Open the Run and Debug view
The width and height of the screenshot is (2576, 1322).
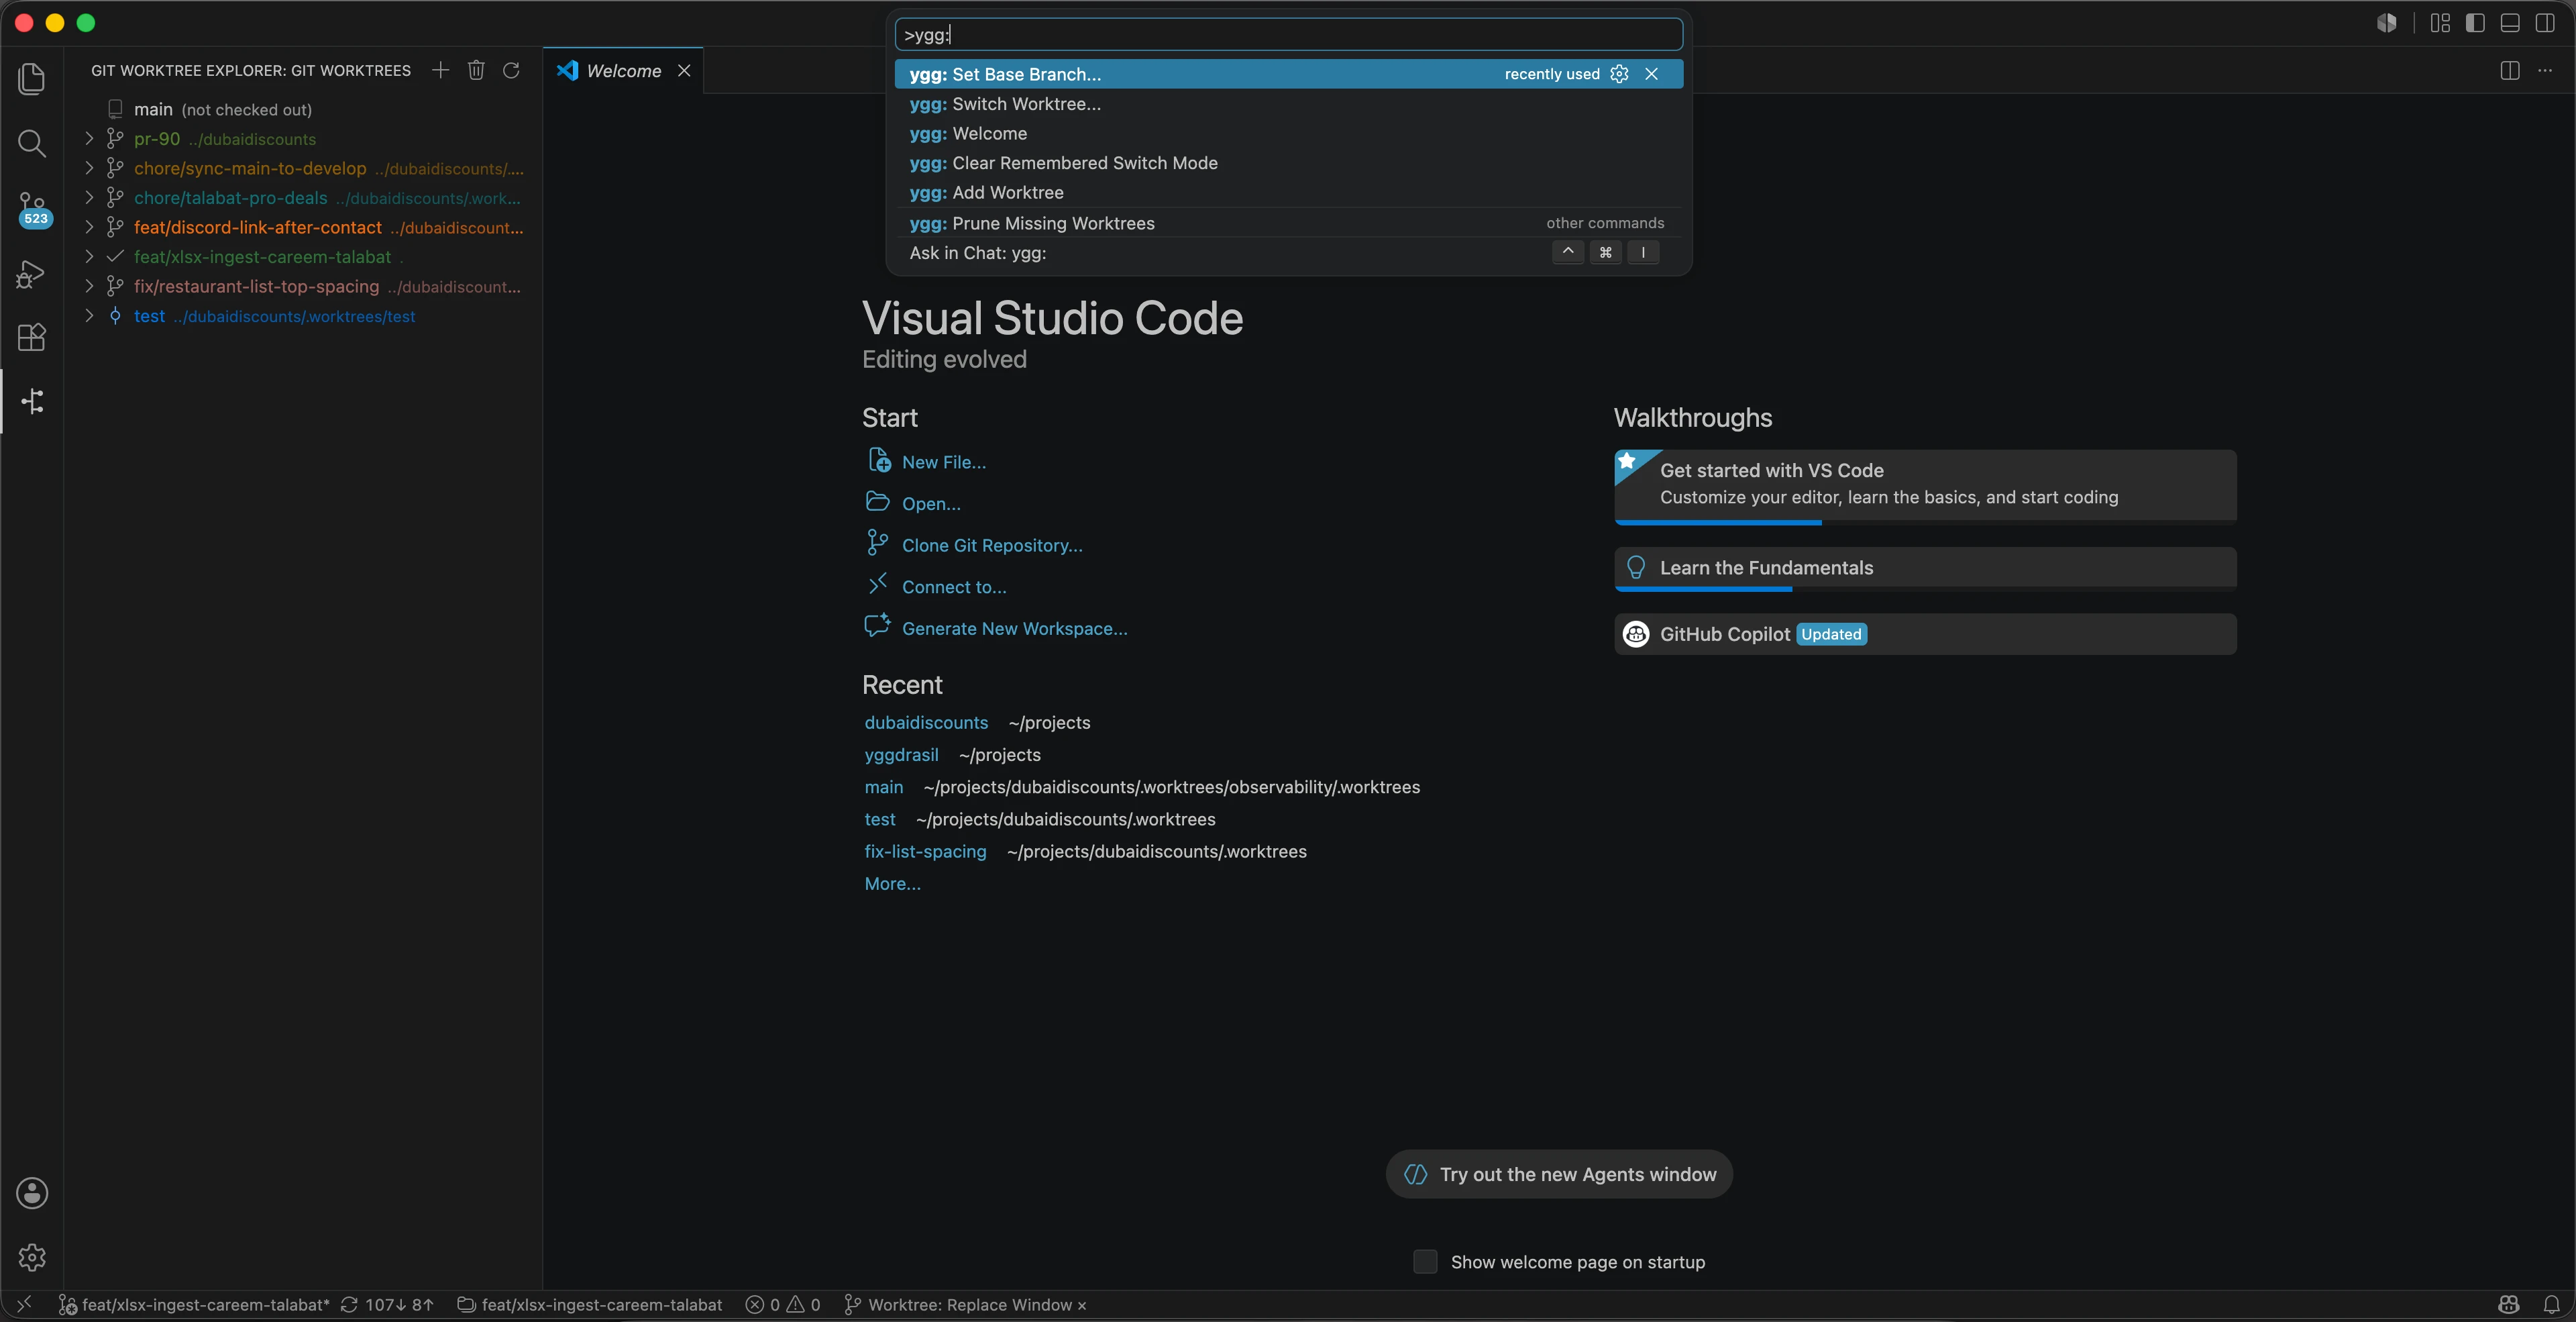tap(32, 273)
